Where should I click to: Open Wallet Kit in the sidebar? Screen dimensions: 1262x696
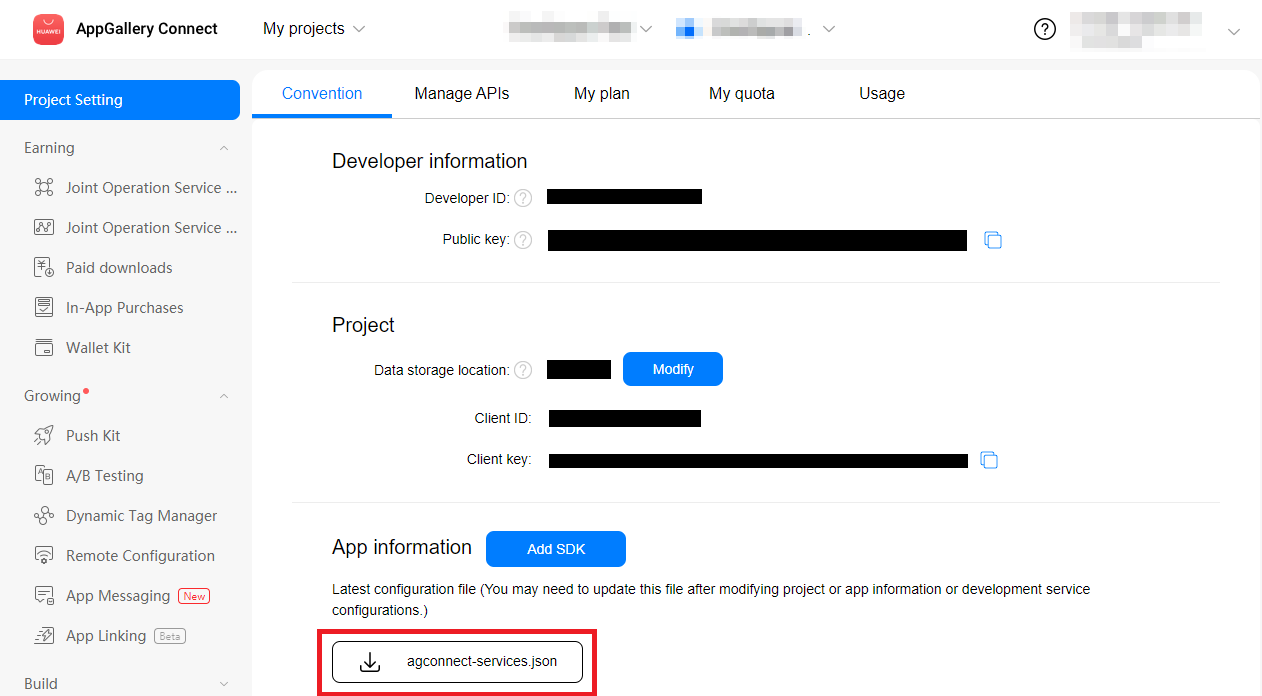pos(98,348)
